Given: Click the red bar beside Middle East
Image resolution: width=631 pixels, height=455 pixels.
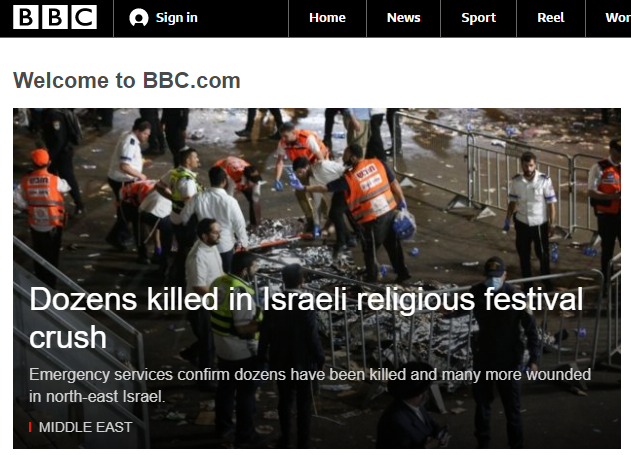Looking at the screenshot, I should (x=30, y=427).
